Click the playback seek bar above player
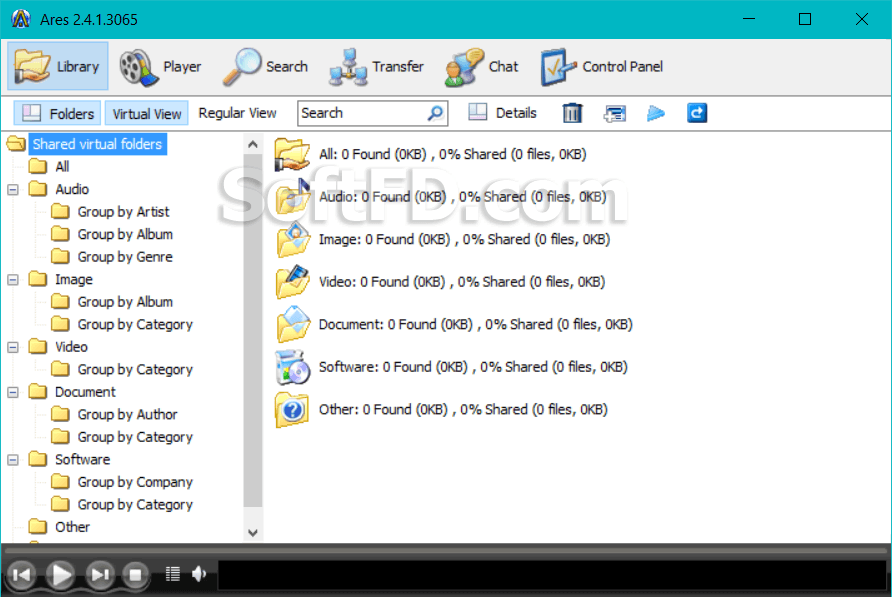This screenshot has width=892, height=597. tap(445, 551)
